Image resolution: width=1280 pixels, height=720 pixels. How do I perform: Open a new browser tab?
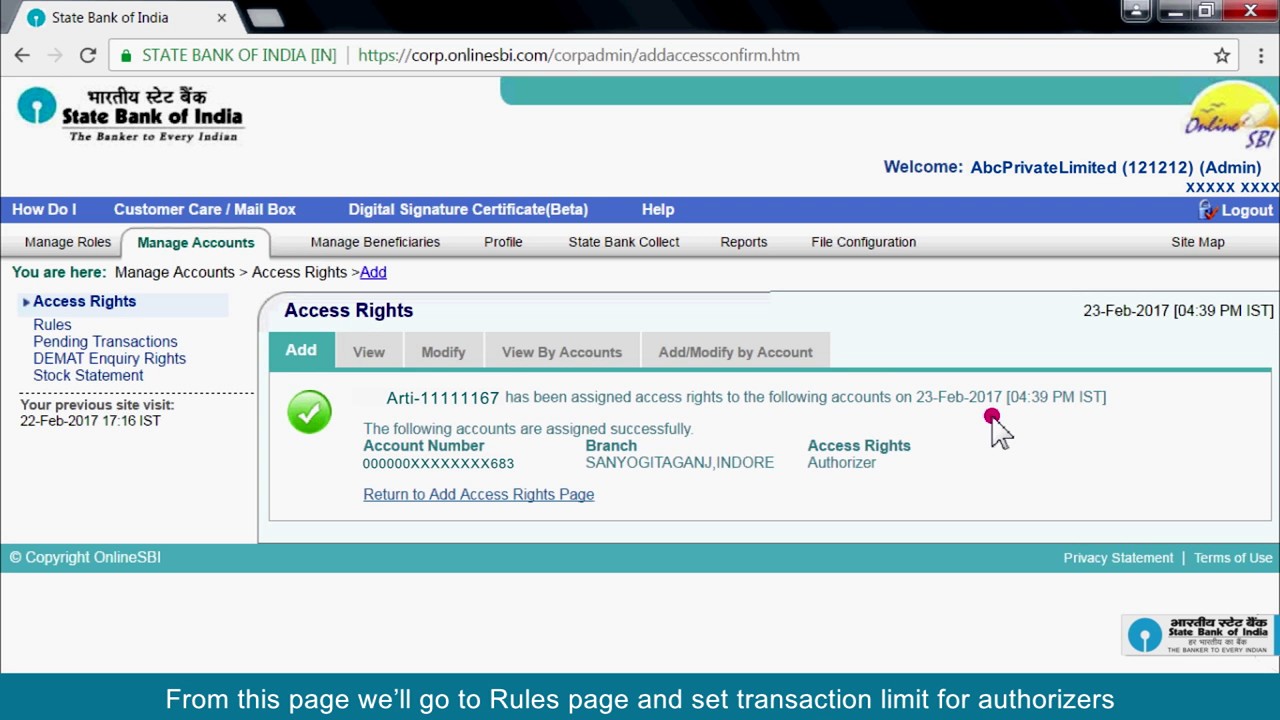[264, 17]
